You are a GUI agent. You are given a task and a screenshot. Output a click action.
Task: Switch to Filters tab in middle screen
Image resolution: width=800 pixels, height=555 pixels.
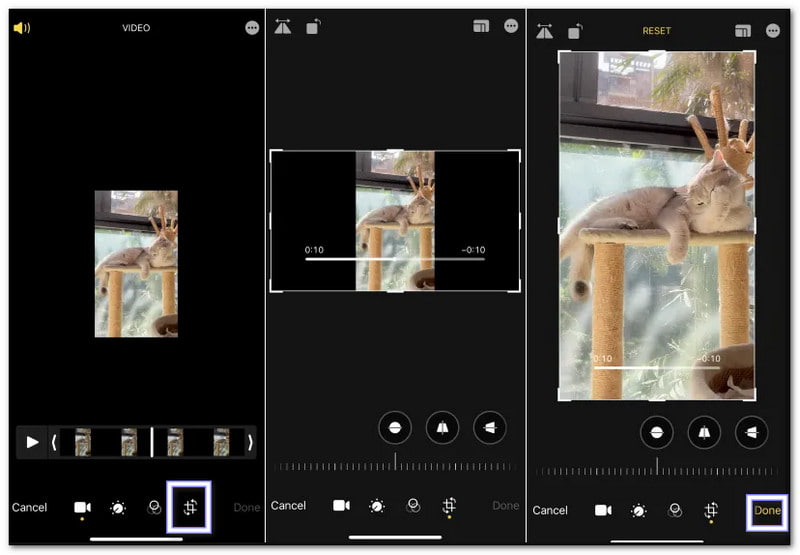tap(413, 506)
